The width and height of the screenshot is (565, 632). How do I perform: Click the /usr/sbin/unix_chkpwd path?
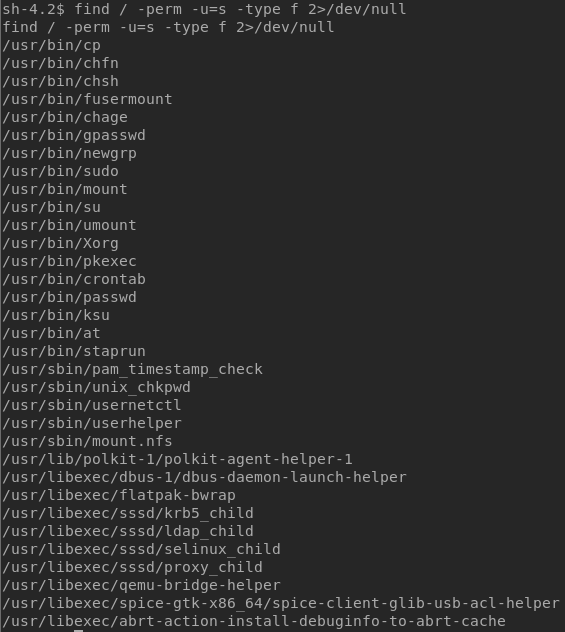96,387
